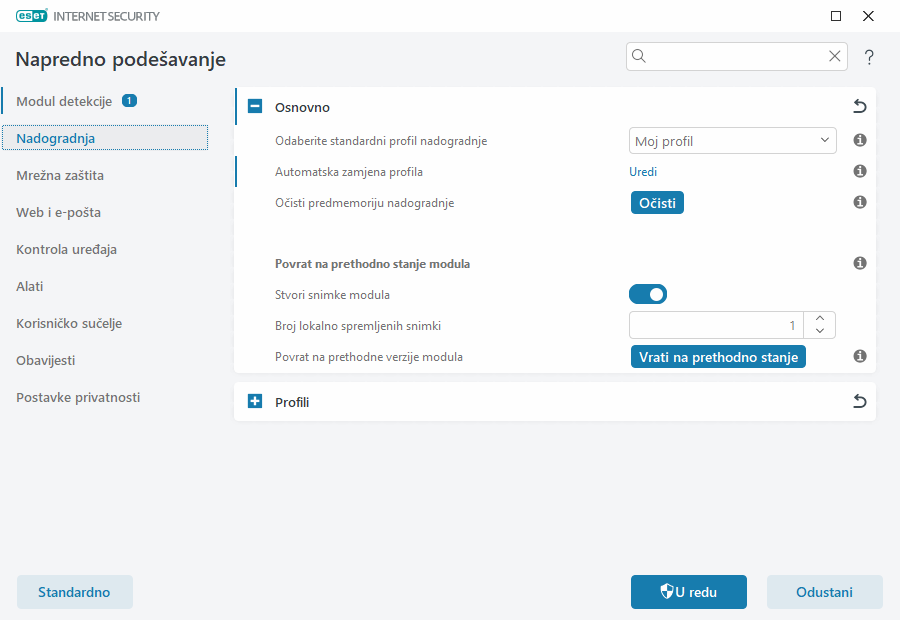Increase Broj lokalno spremljenih snimki value
The height and width of the screenshot is (620, 900).
tap(820, 319)
